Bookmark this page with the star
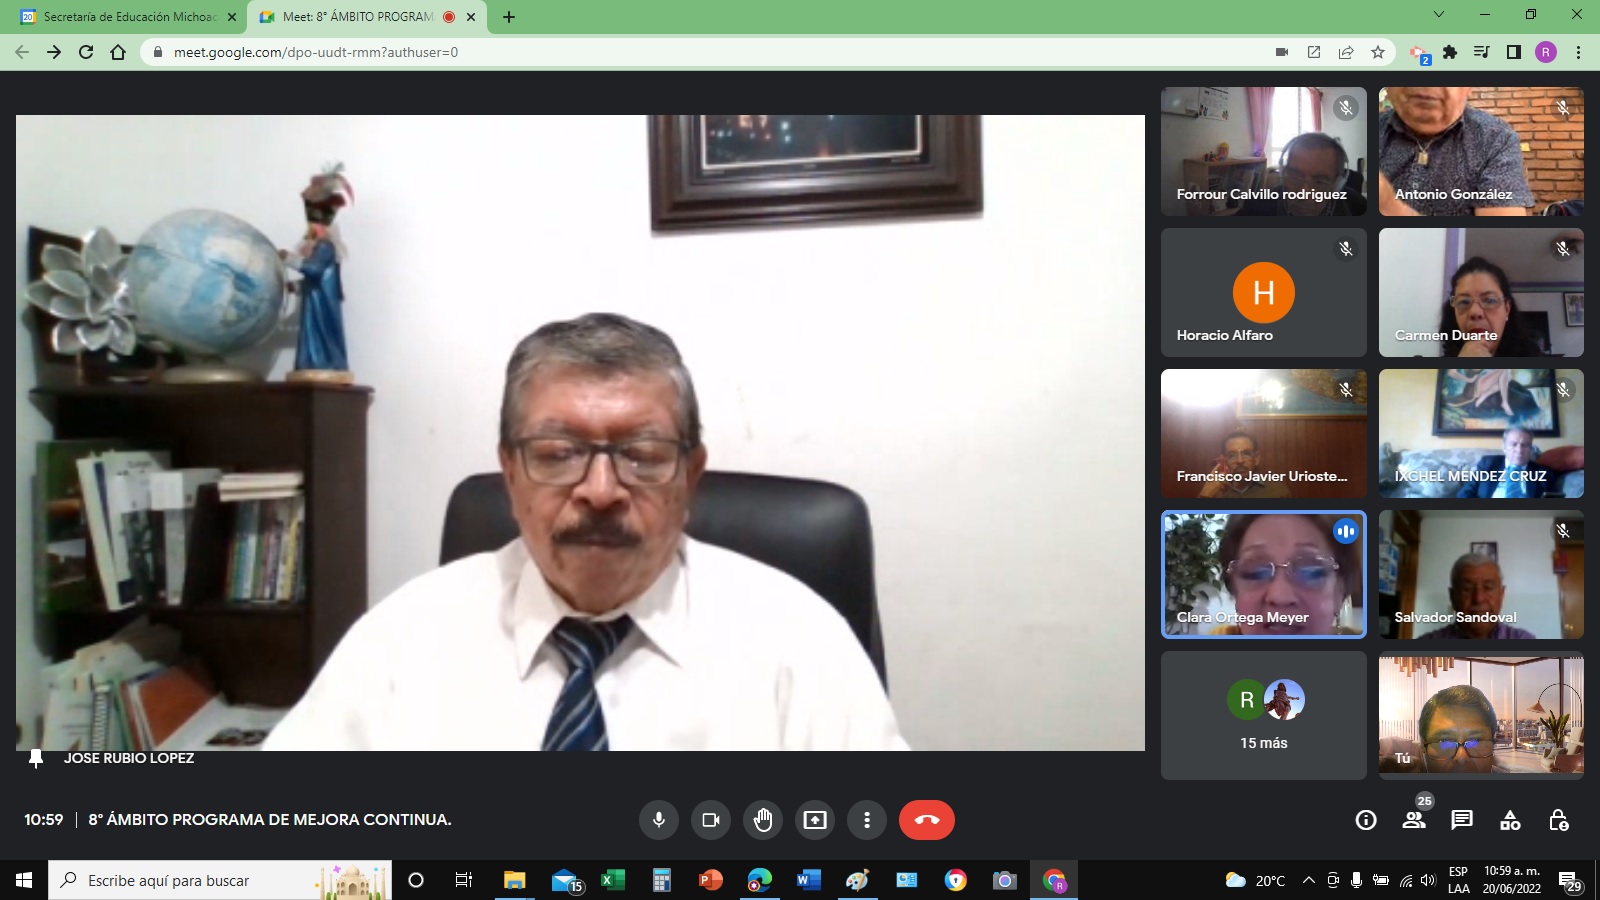Screen dimensions: 1600x900 pyautogui.click(x=1378, y=52)
